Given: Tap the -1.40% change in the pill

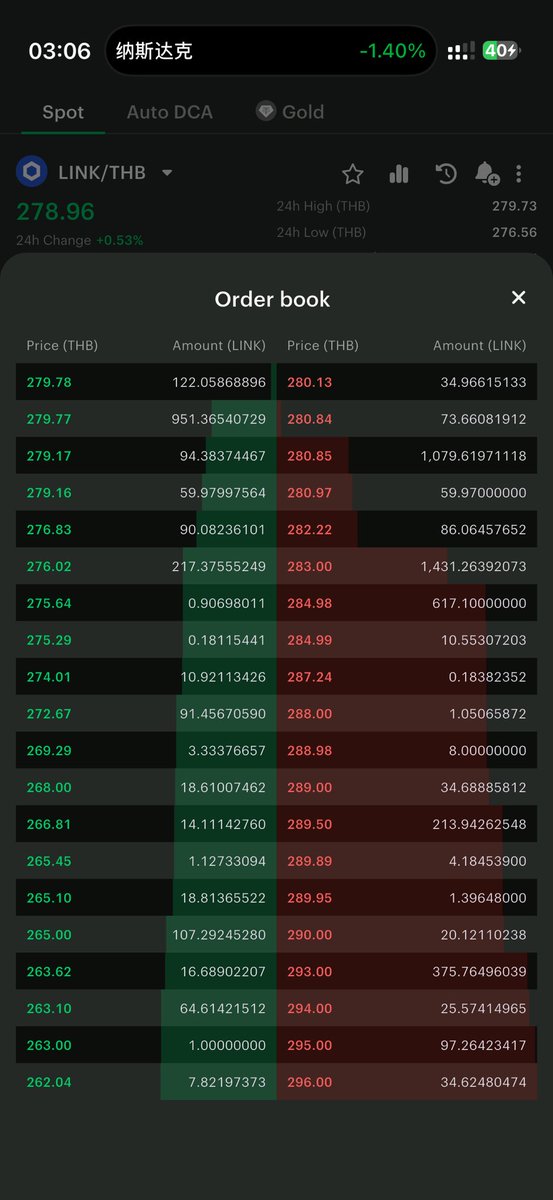Looking at the screenshot, I should [x=393, y=51].
